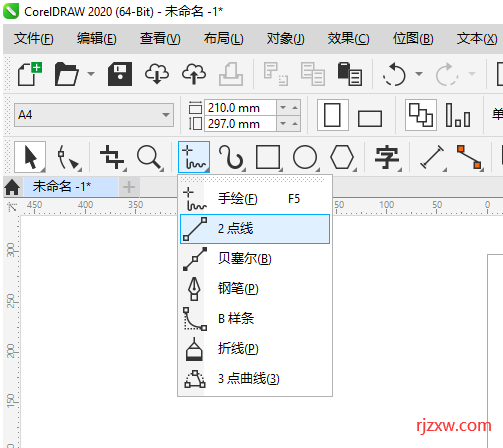Open the 文件(F) menu

click(33, 39)
